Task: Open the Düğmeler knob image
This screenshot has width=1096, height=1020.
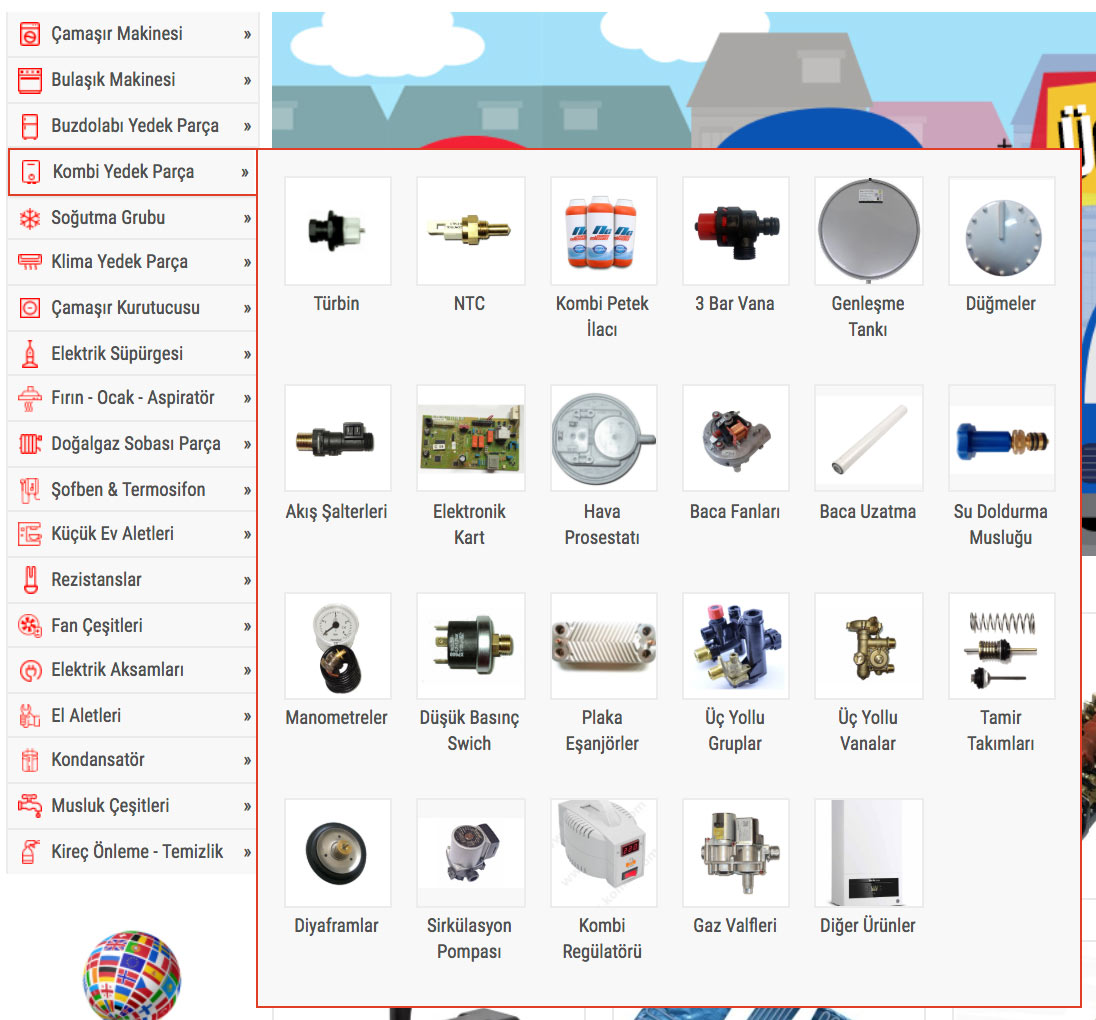Action: [1002, 231]
